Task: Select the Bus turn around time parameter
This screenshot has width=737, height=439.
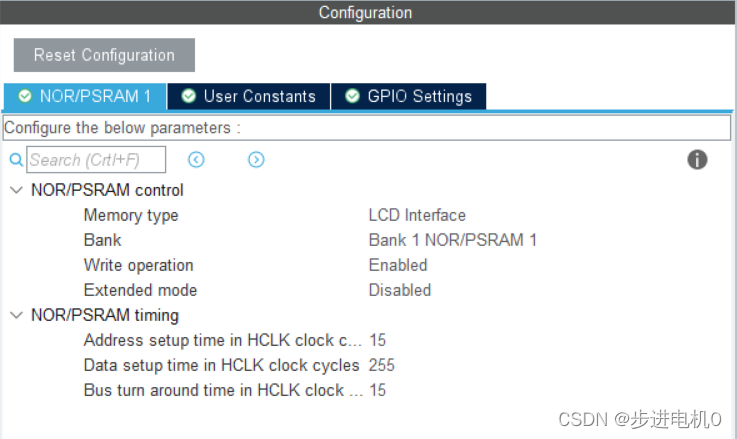Action: tap(223, 390)
